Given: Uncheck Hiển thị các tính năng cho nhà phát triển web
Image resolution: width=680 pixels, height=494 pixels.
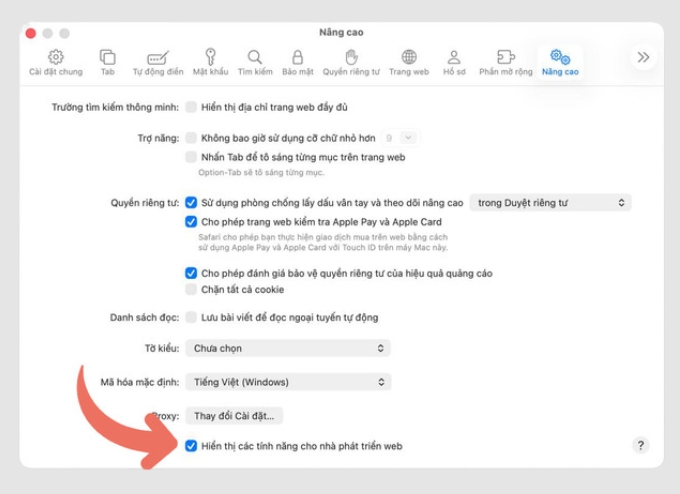Looking at the screenshot, I should point(191,446).
